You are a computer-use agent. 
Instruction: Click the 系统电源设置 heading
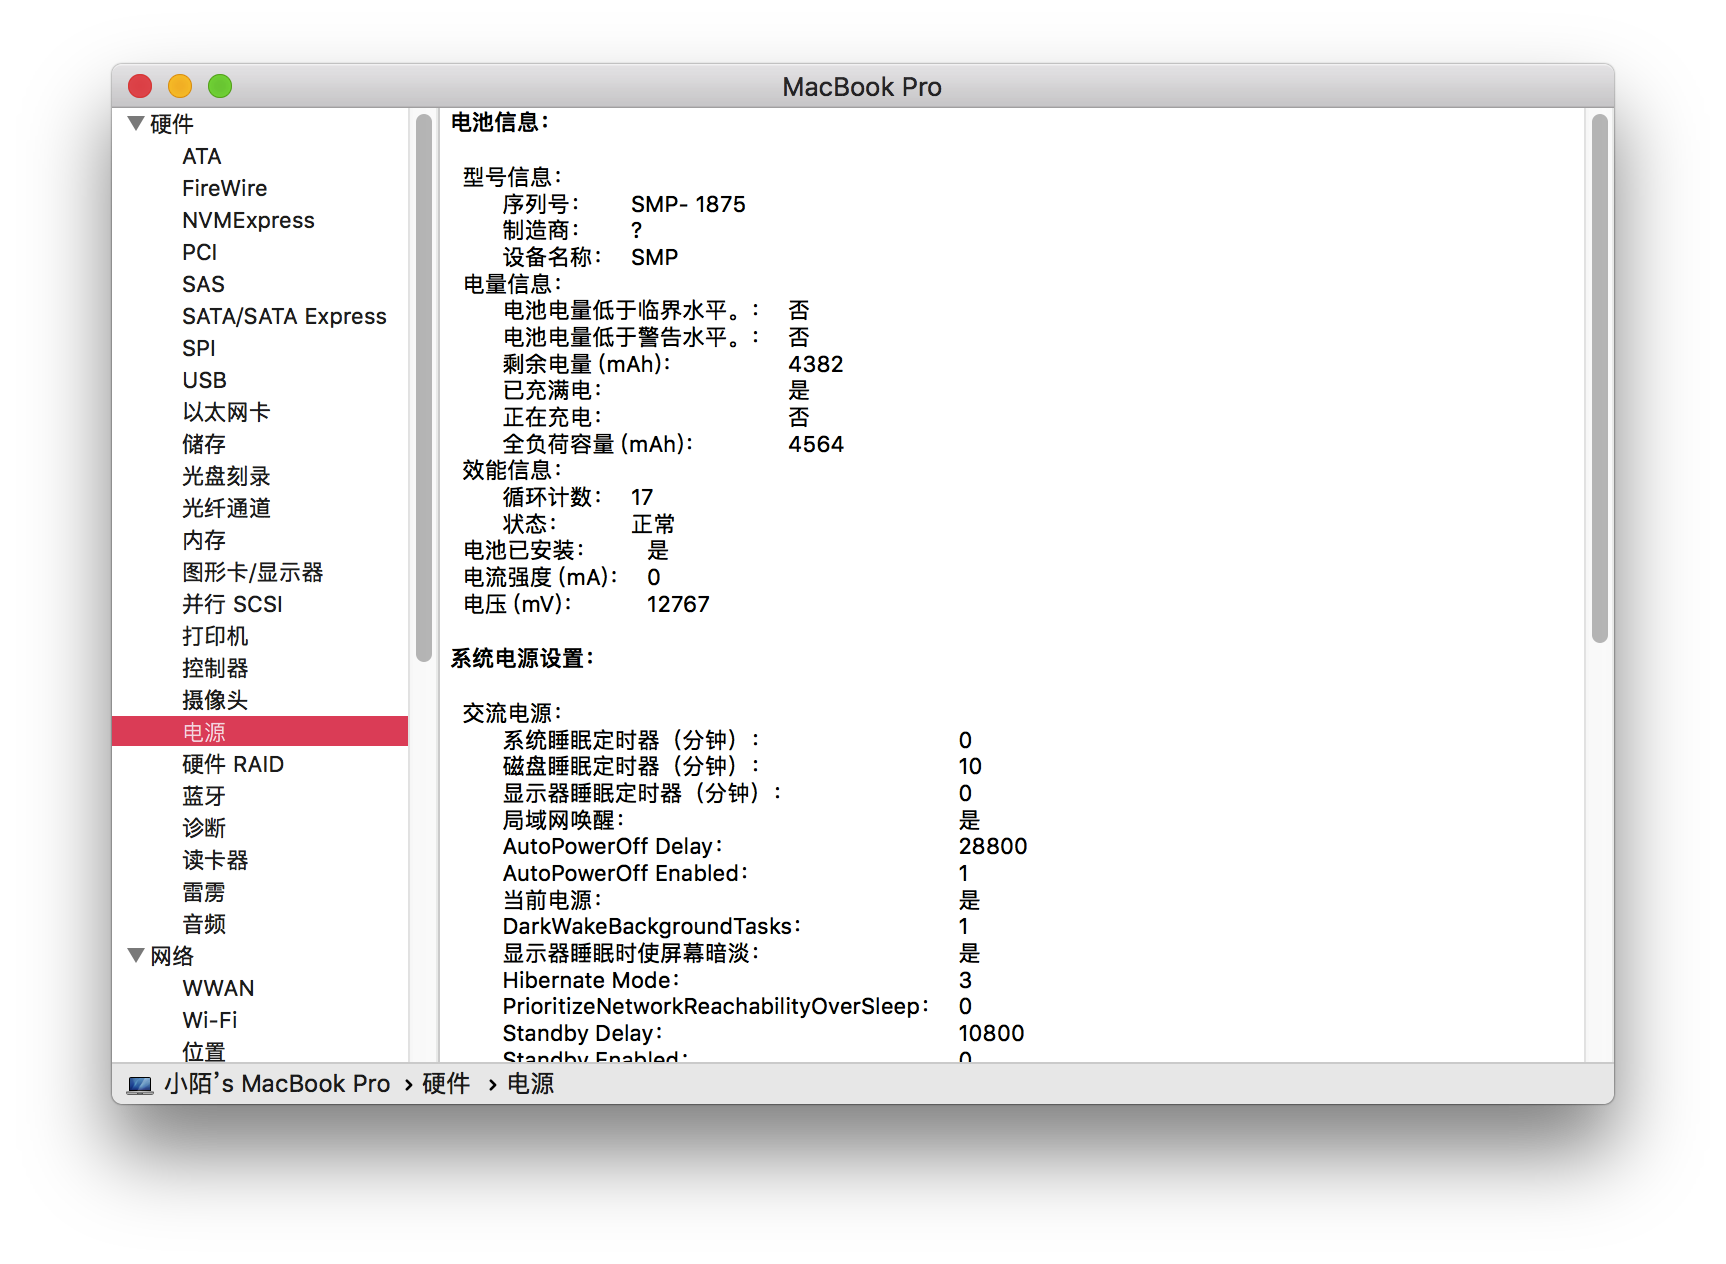[522, 658]
